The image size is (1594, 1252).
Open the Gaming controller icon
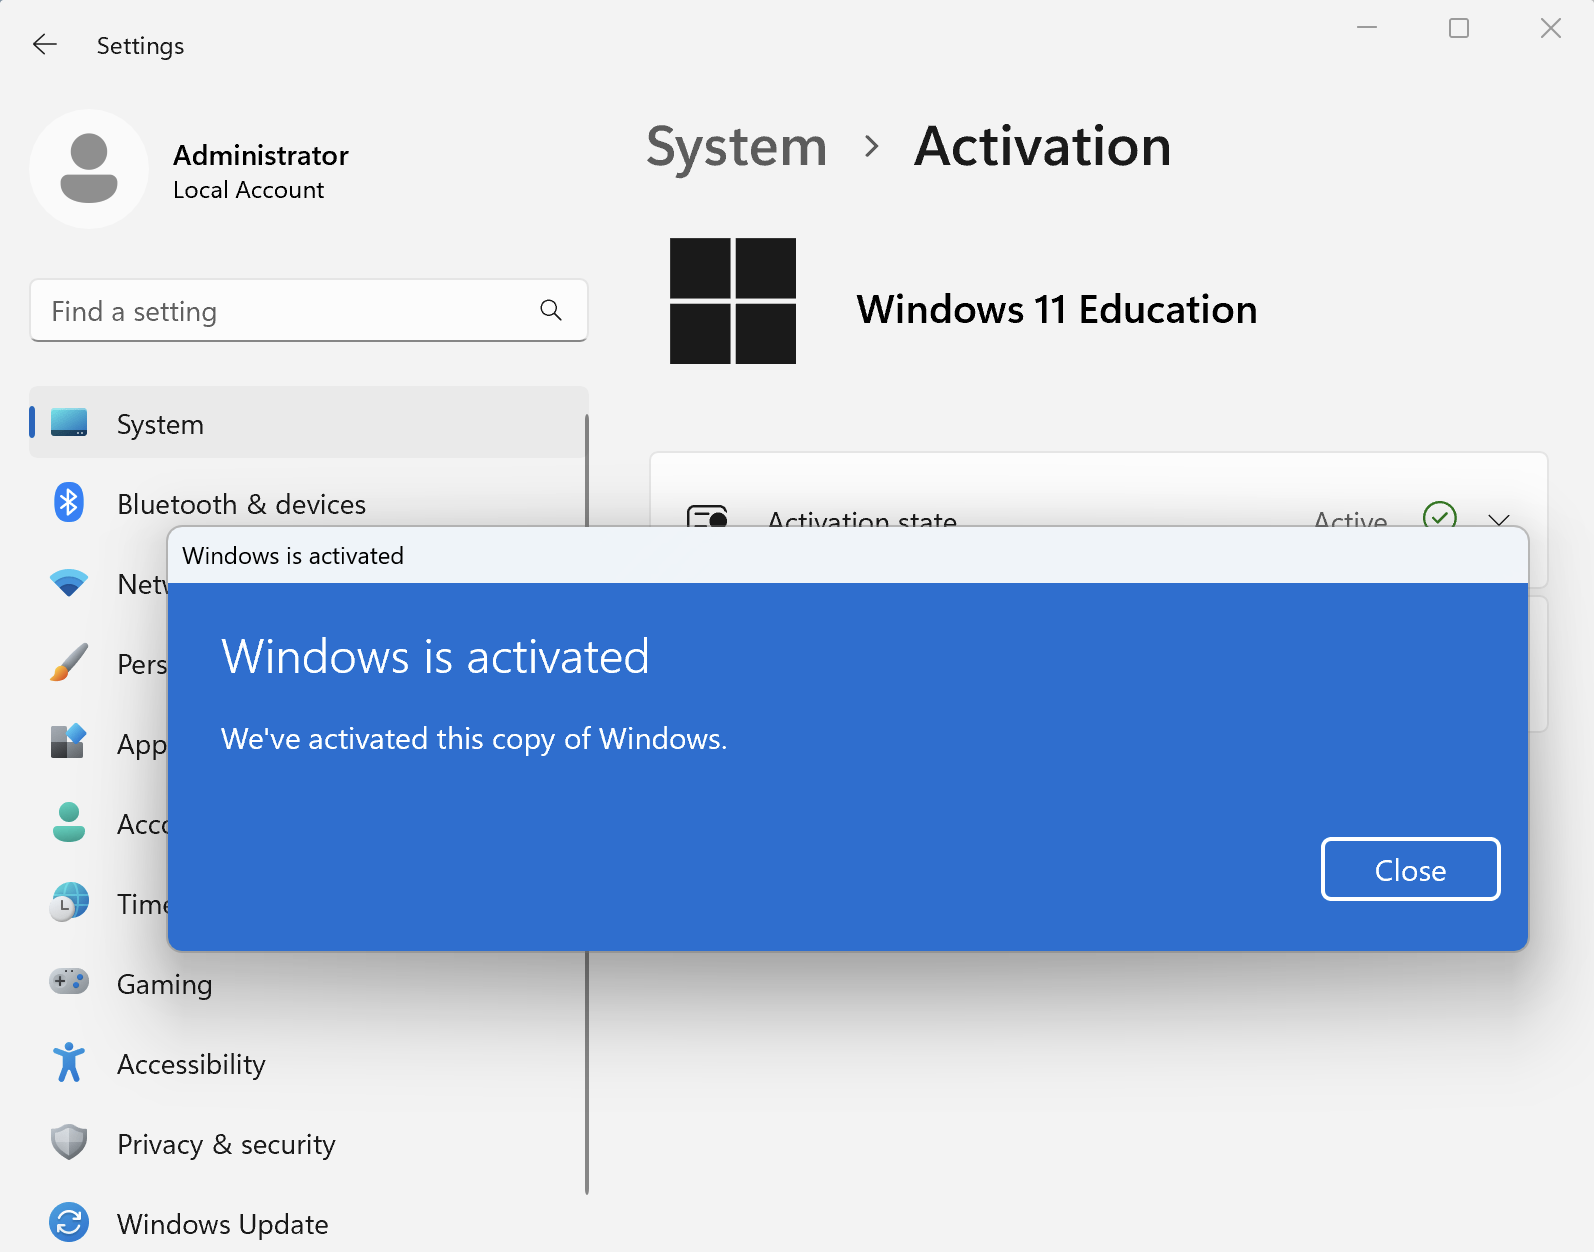pos(69,982)
